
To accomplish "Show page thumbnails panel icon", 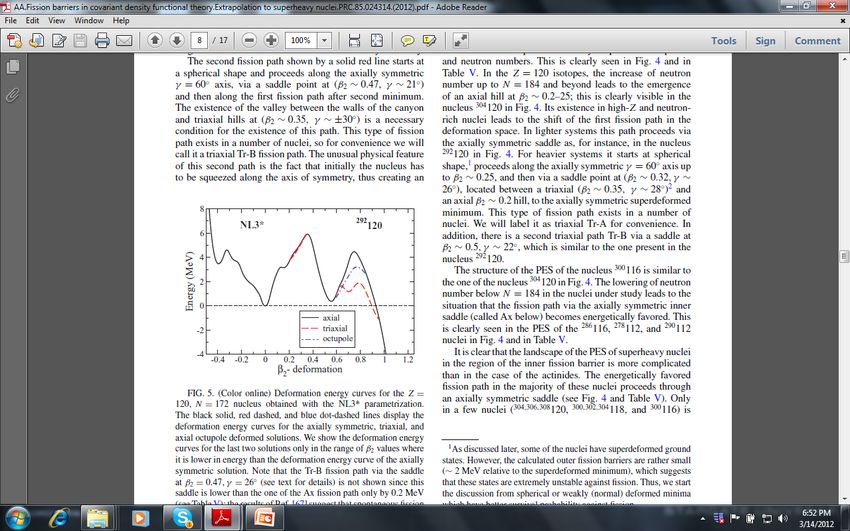I will click(x=12, y=67).
